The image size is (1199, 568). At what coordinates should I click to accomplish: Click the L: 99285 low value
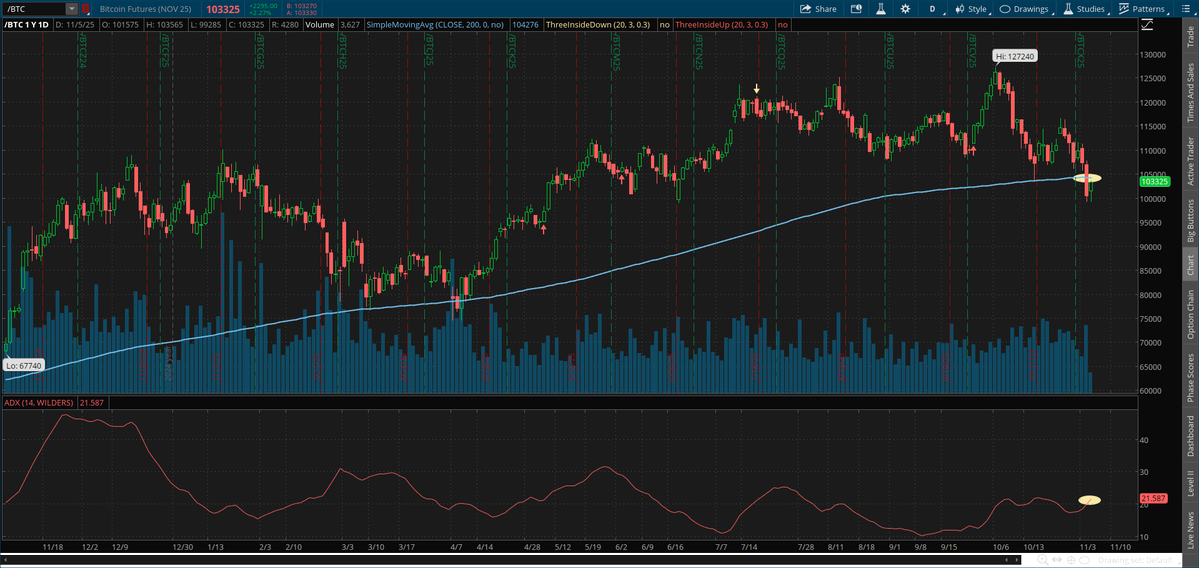(204, 24)
